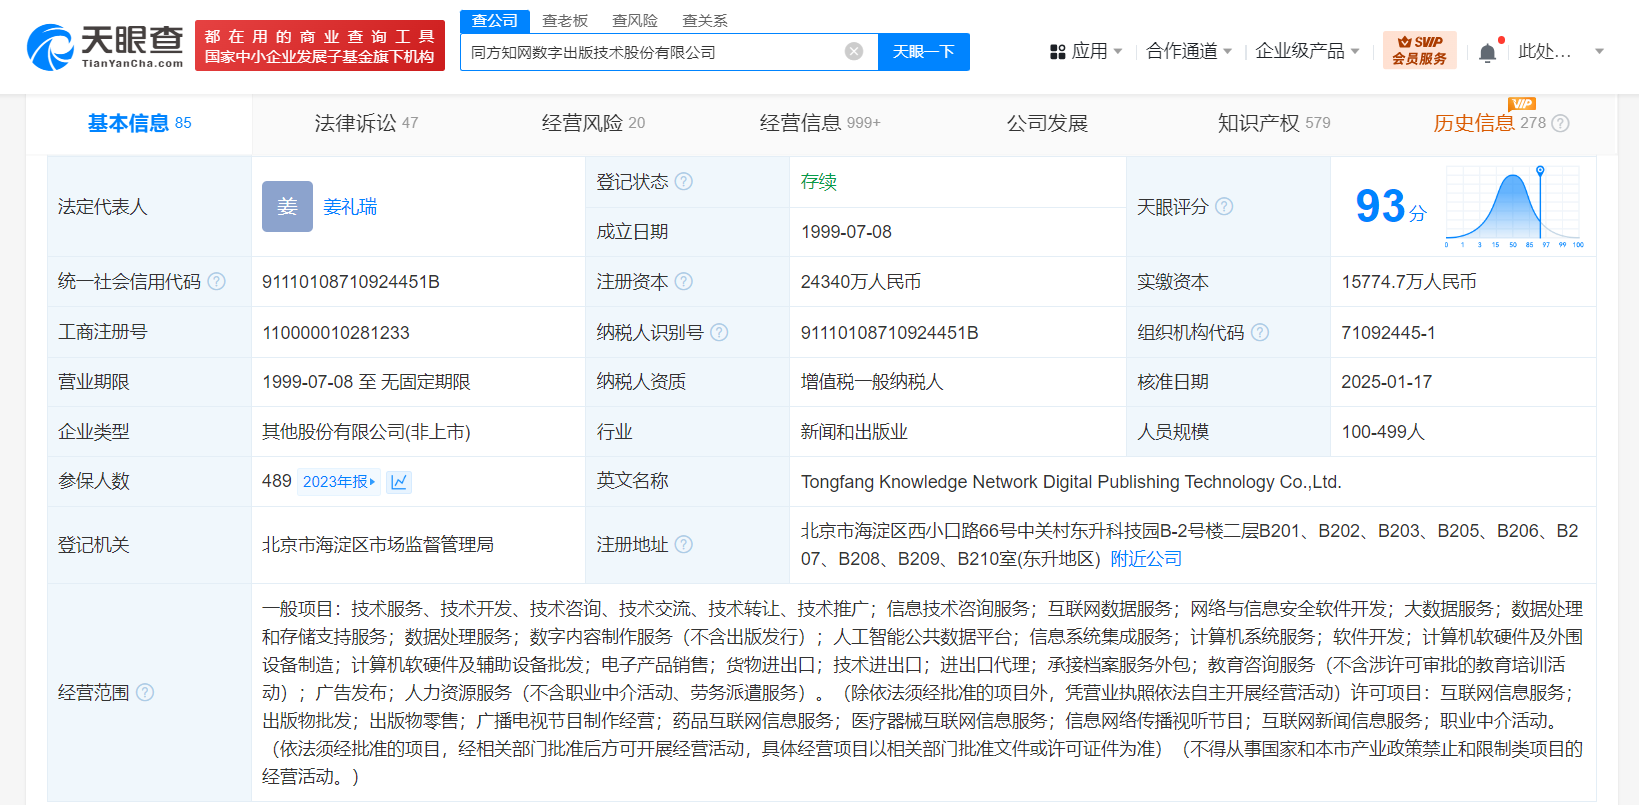Image resolution: width=1639 pixels, height=805 pixels.
Task: Open the 天眼评分 distribution chart
Action: [x=1514, y=207]
